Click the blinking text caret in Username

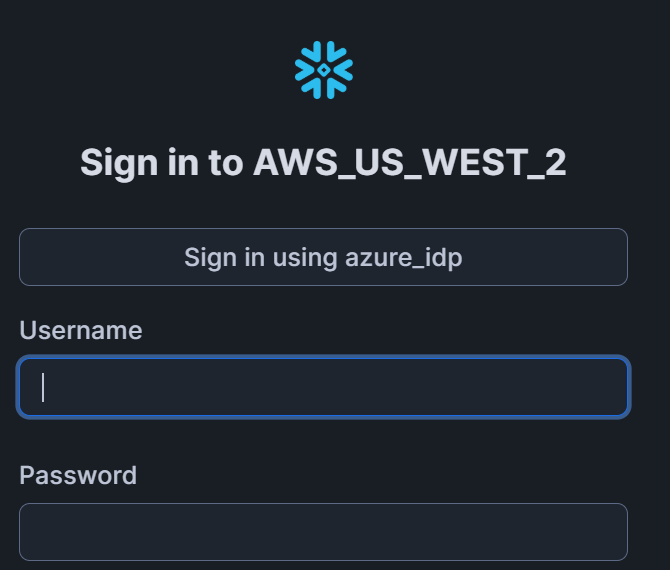coord(43,387)
